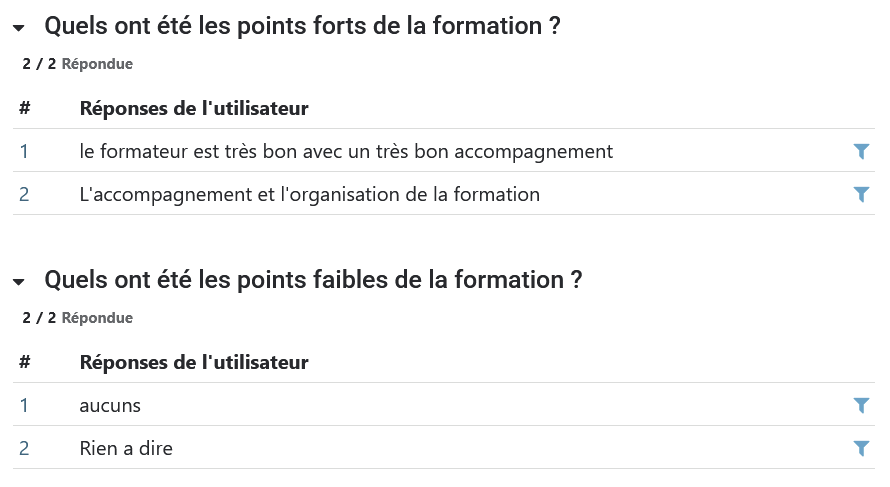Click 'Réponses de l'utilisateur' header under points faibles
Image resolution: width=890 pixels, height=487 pixels.
[x=194, y=362]
